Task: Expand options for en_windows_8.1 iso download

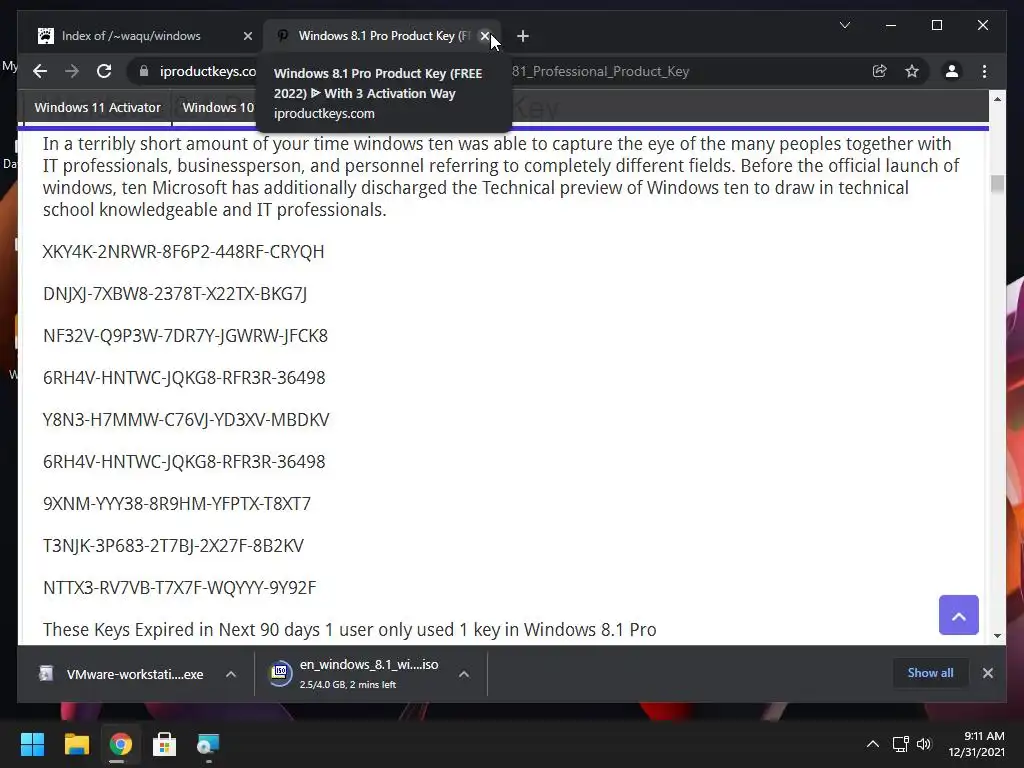Action: click(x=463, y=674)
